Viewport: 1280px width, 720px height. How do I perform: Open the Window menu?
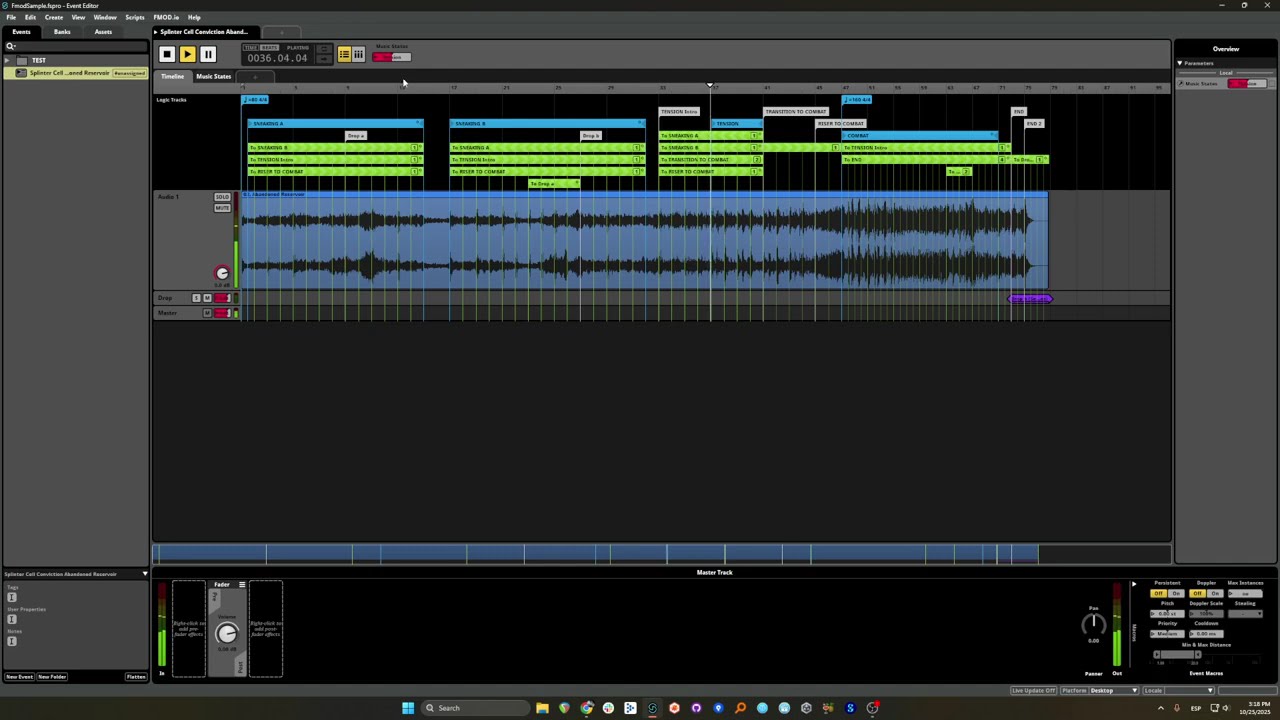pyautogui.click(x=105, y=17)
